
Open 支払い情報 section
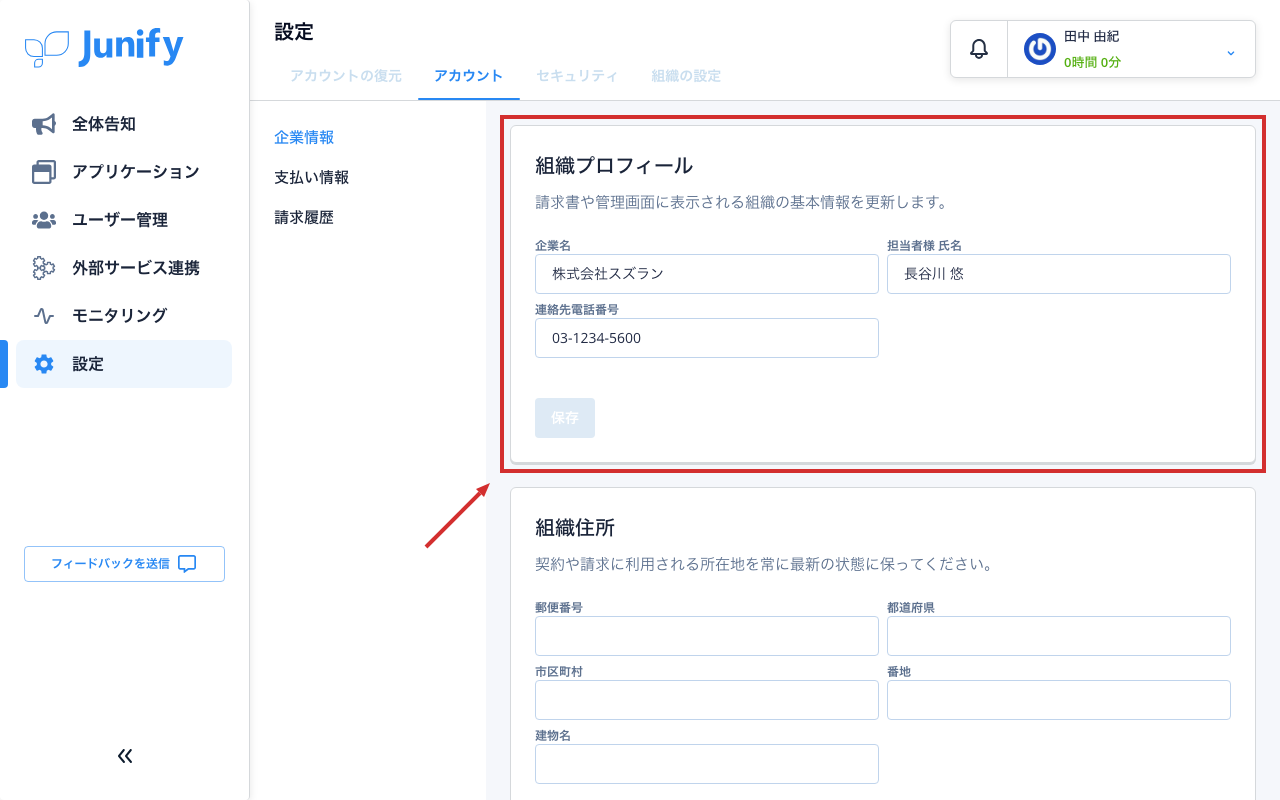(x=312, y=177)
